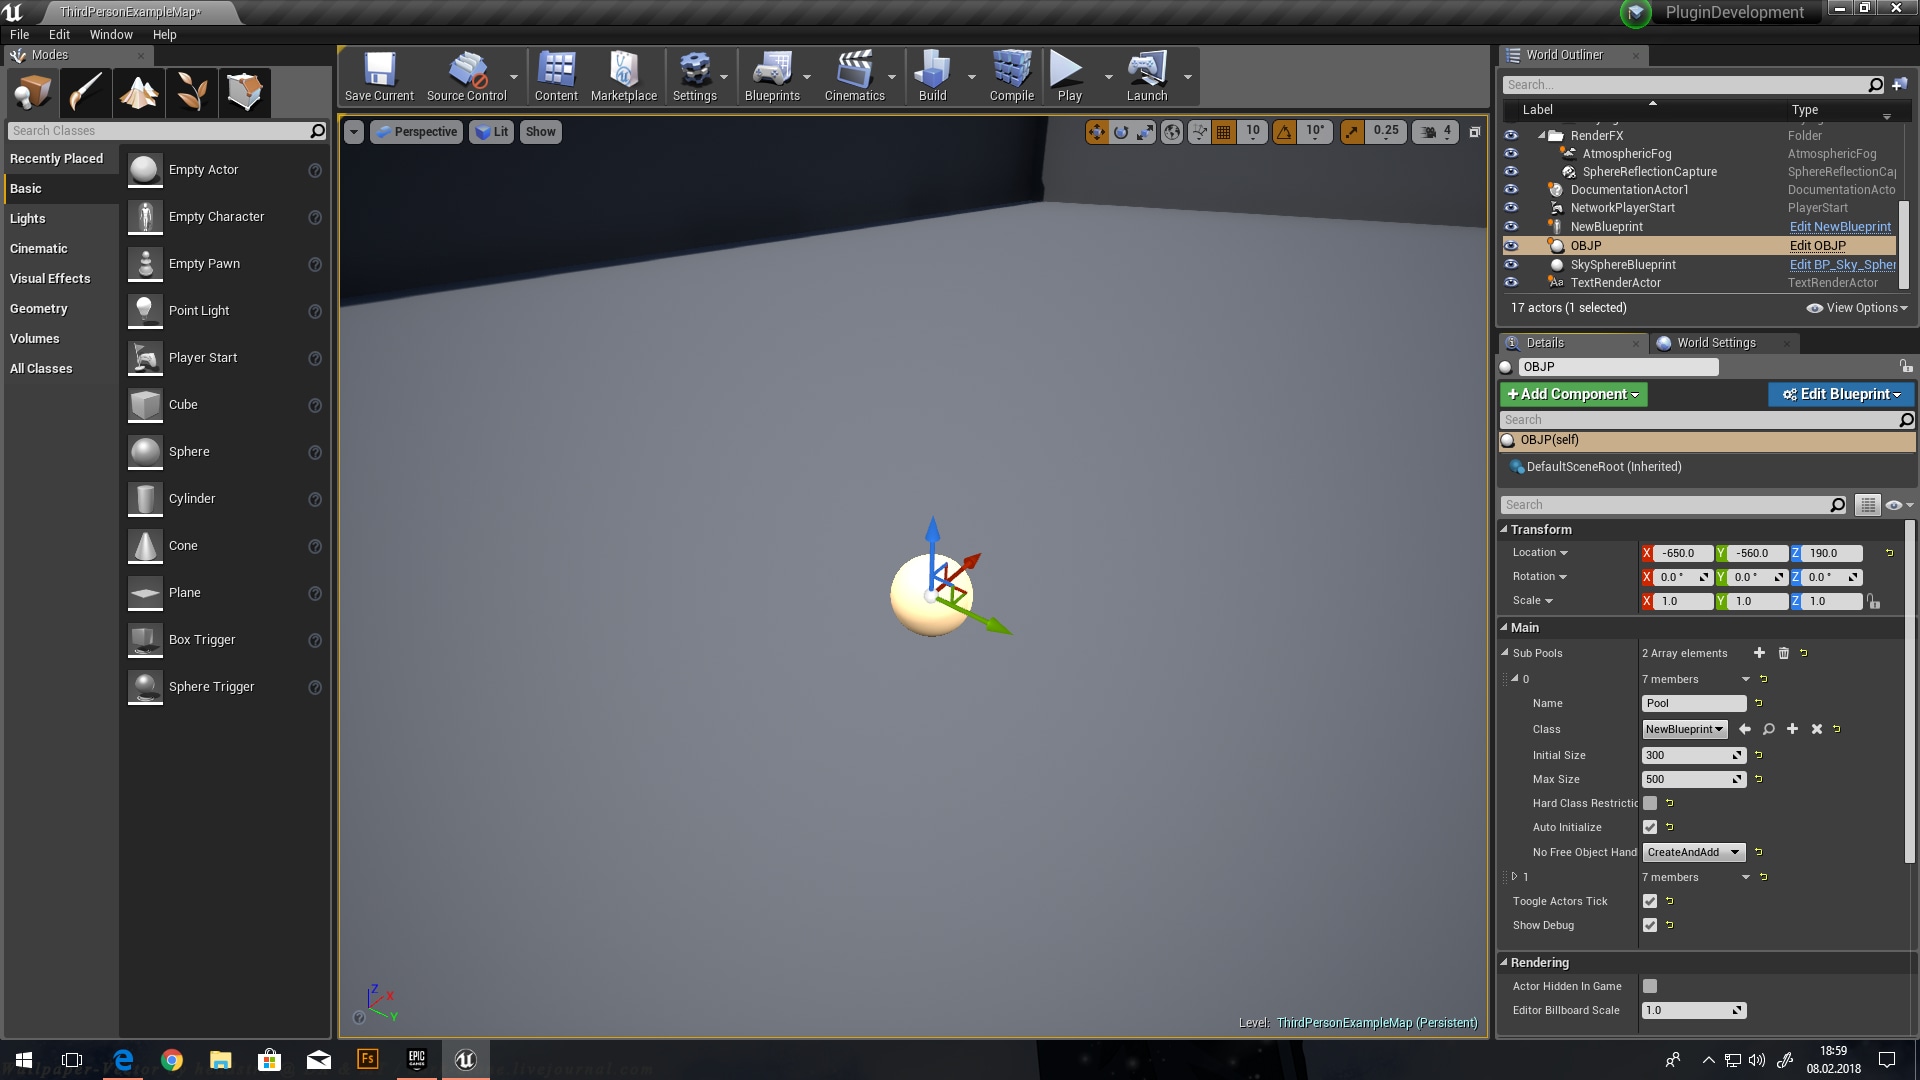The image size is (1920, 1080).
Task: Open the Window menu
Action: click(x=111, y=34)
